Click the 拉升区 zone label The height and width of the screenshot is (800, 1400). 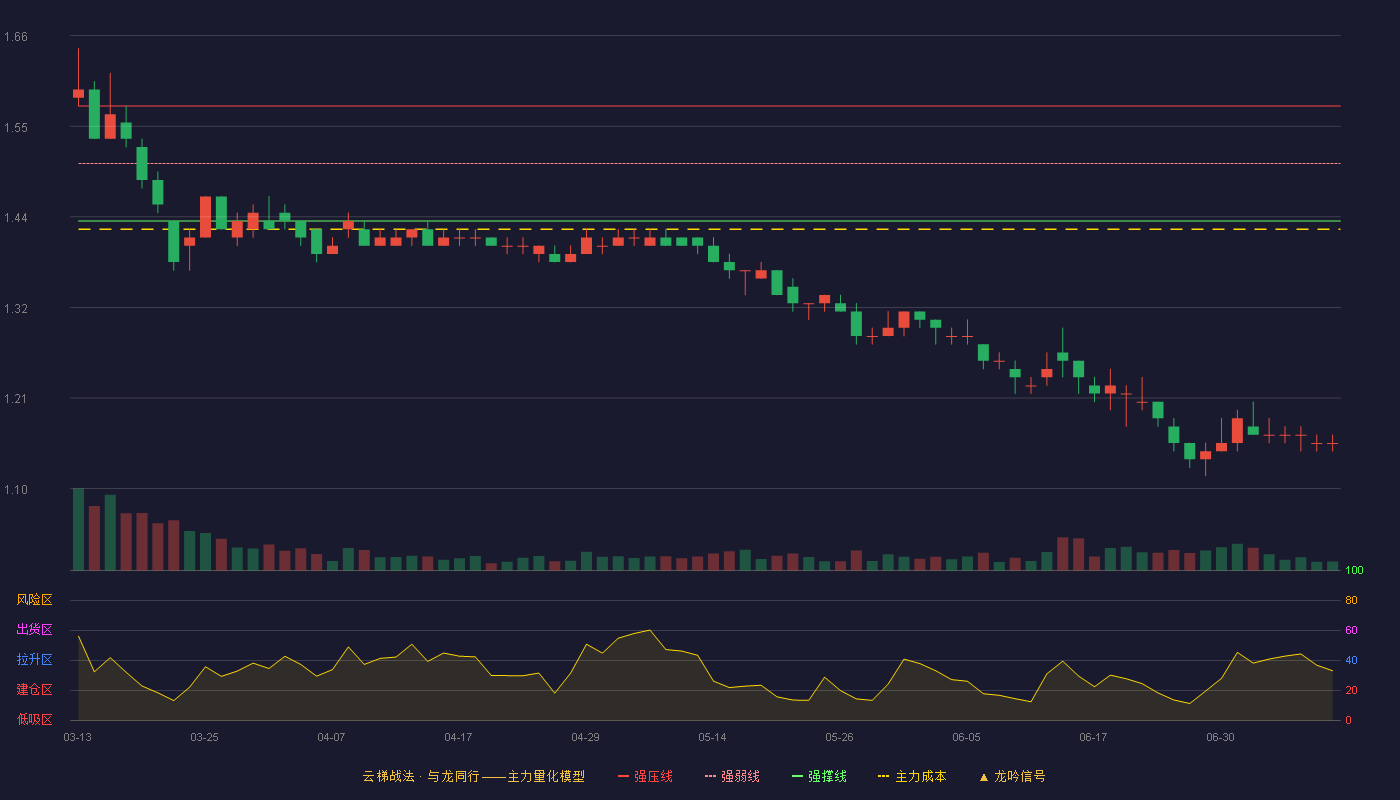[34, 660]
